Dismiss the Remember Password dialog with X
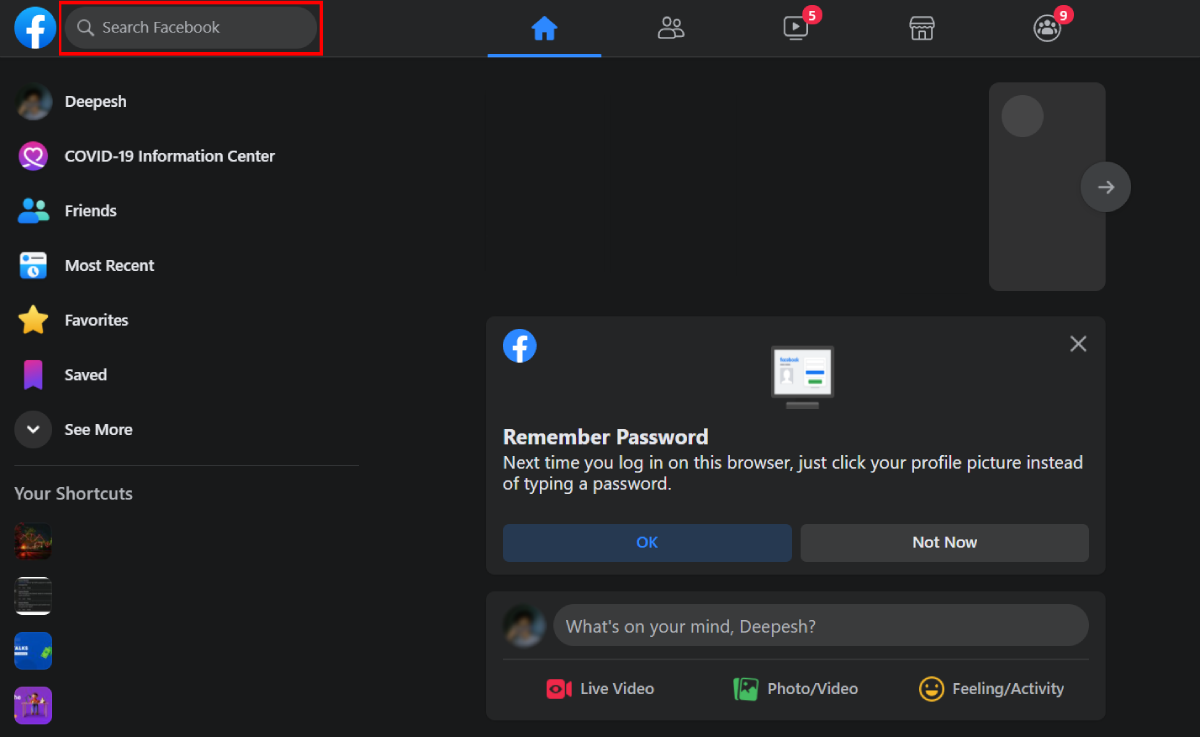 [1078, 343]
